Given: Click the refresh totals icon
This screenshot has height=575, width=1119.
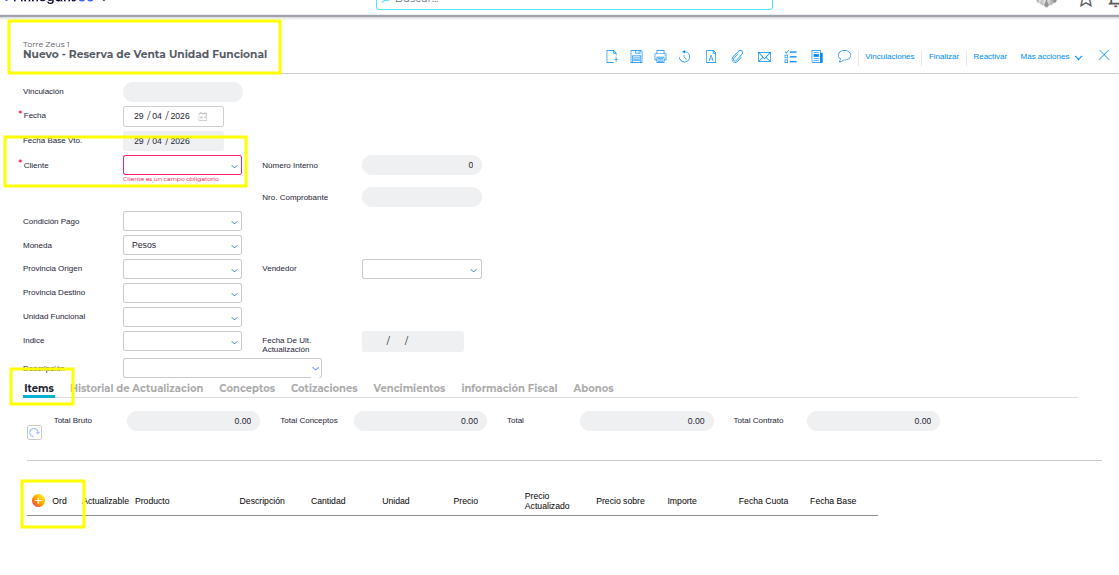Looking at the screenshot, I should (x=34, y=432).
